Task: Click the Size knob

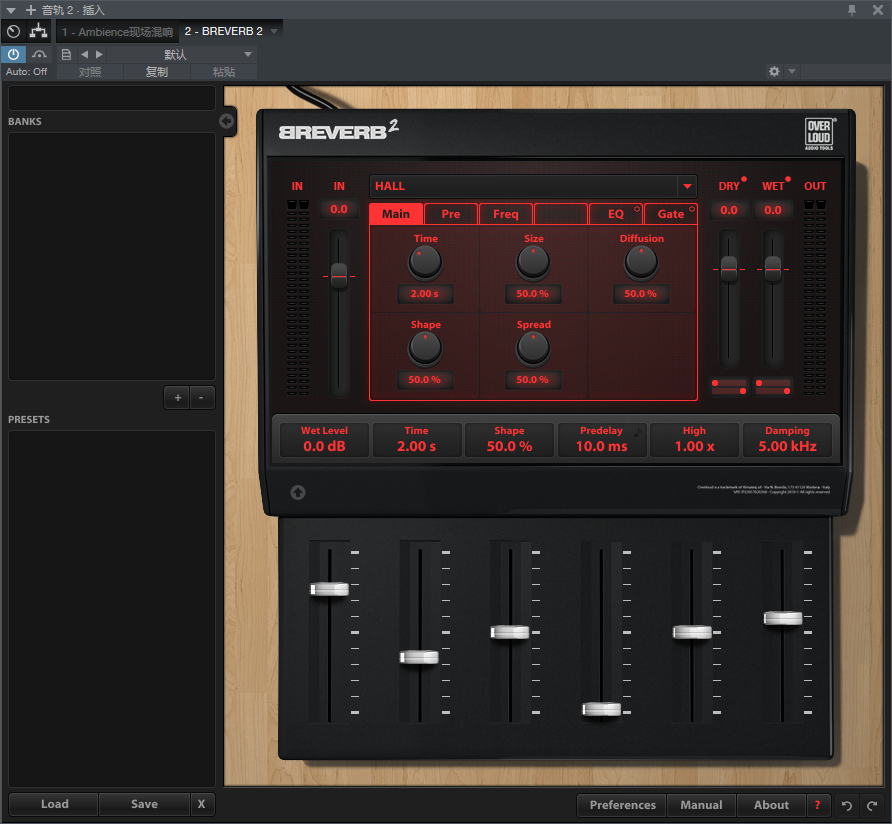Action: (533, 262)
